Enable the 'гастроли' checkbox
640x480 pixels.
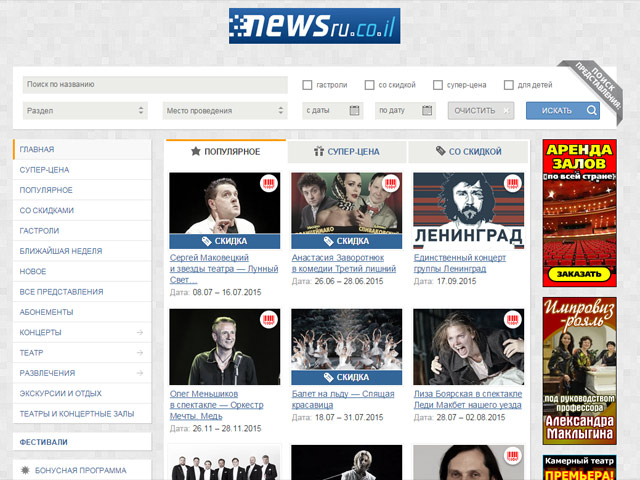(307, 85)
